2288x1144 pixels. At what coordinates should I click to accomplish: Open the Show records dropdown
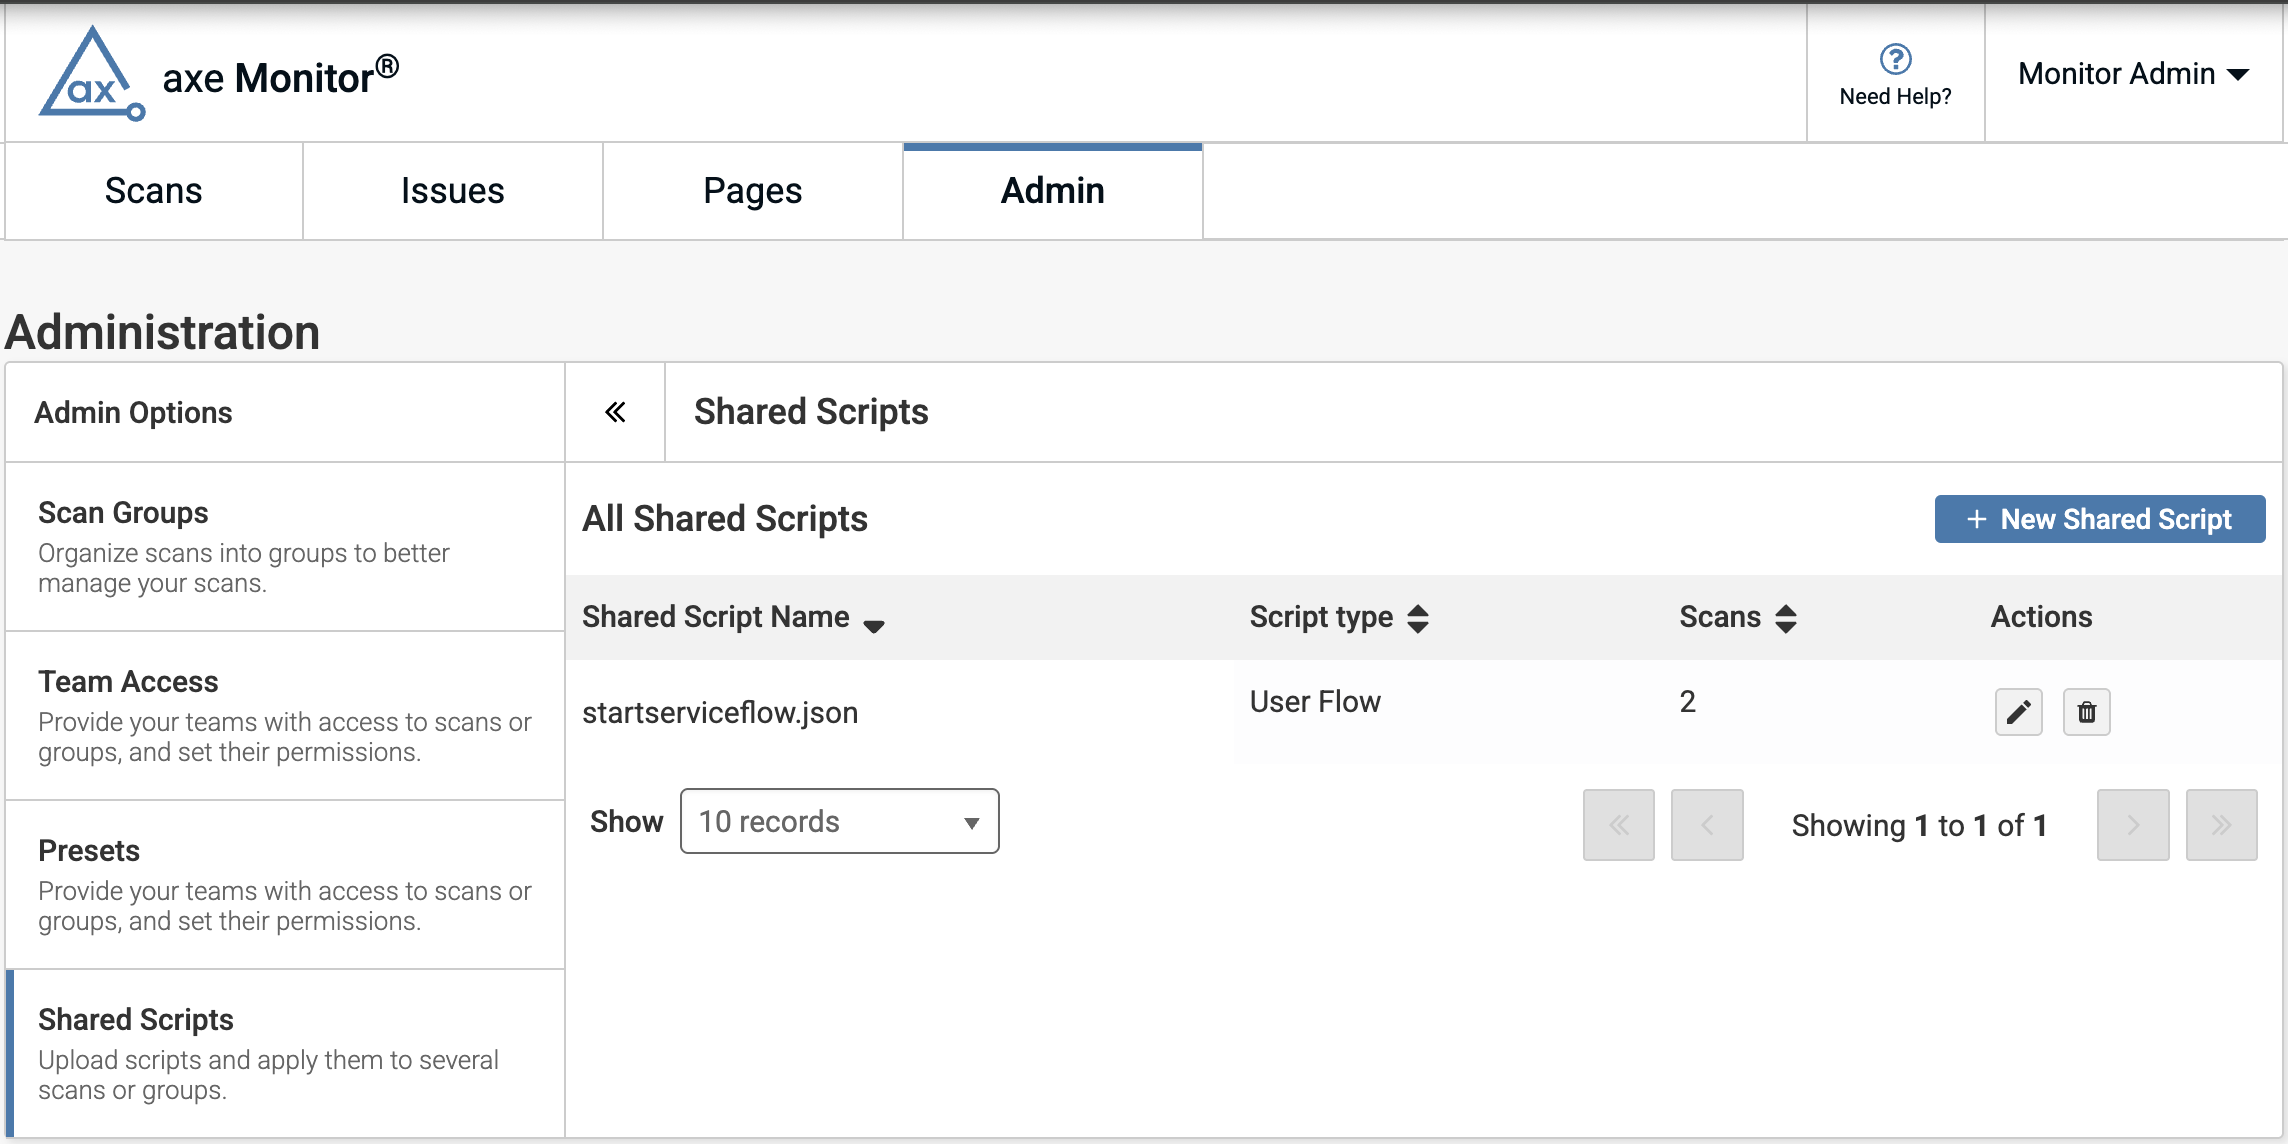click(x=839, y=821)
